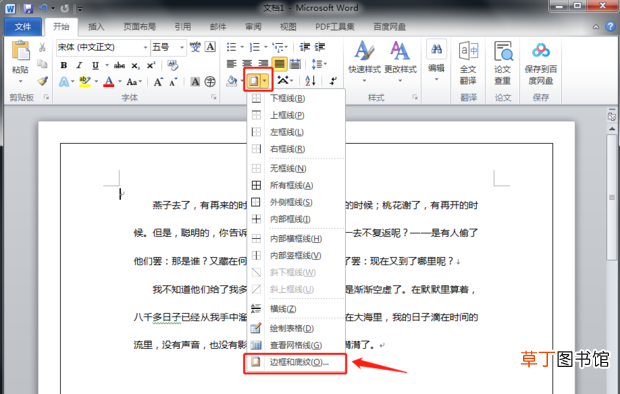The height and width of the screenshot is (394, 620).
Task: Open the font name combo box
Action: click(x=103, y=47)
